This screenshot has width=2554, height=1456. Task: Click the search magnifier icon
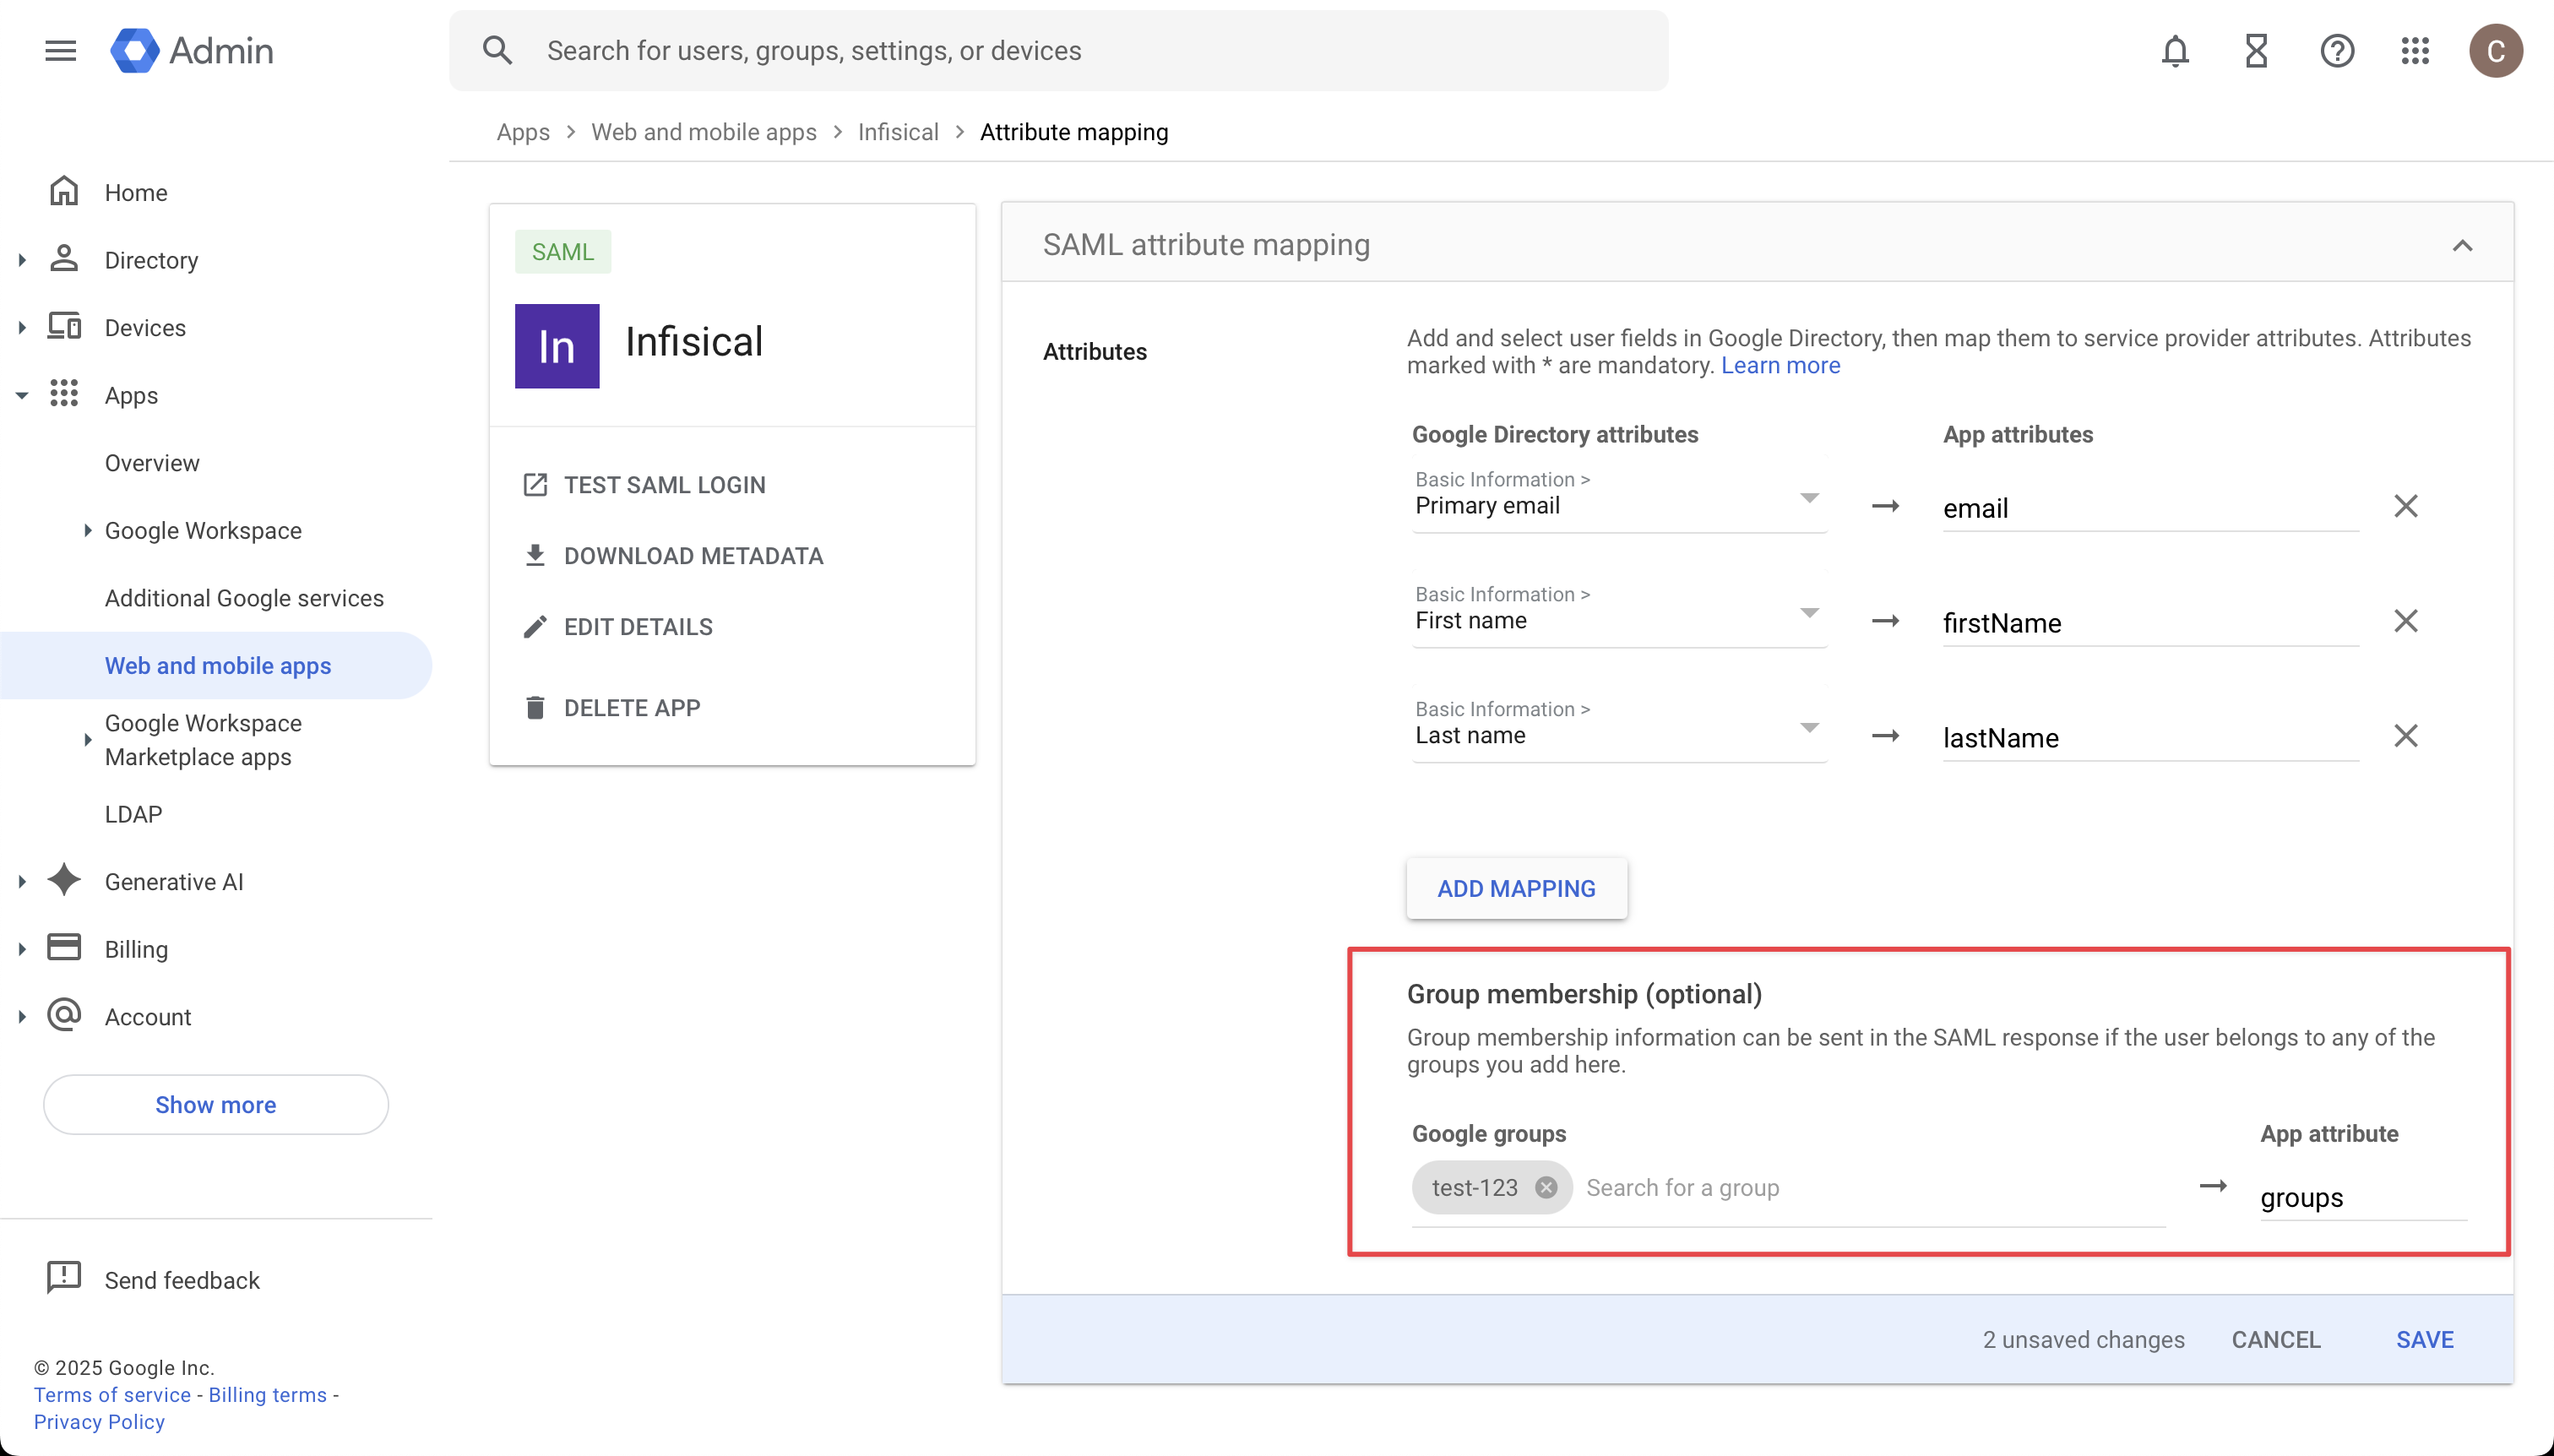tap(497, 50)
